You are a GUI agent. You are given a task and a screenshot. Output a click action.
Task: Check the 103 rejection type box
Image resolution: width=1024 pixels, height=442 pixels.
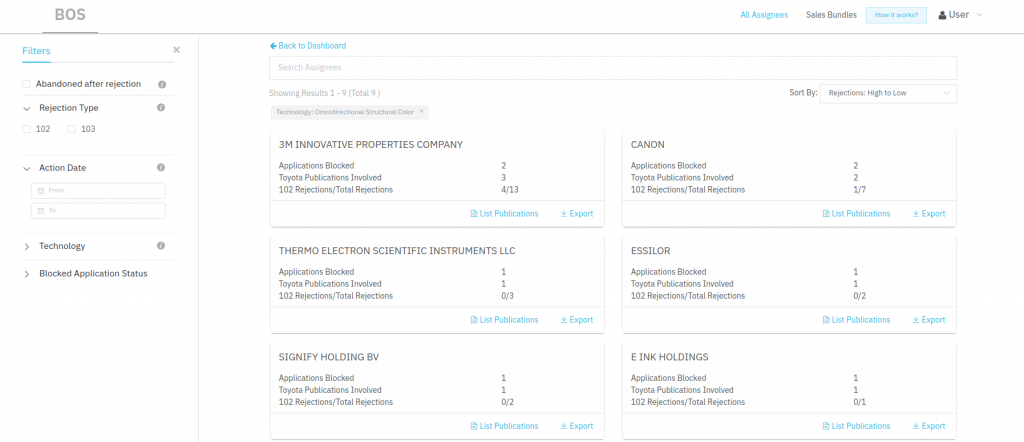coord(71,129)
